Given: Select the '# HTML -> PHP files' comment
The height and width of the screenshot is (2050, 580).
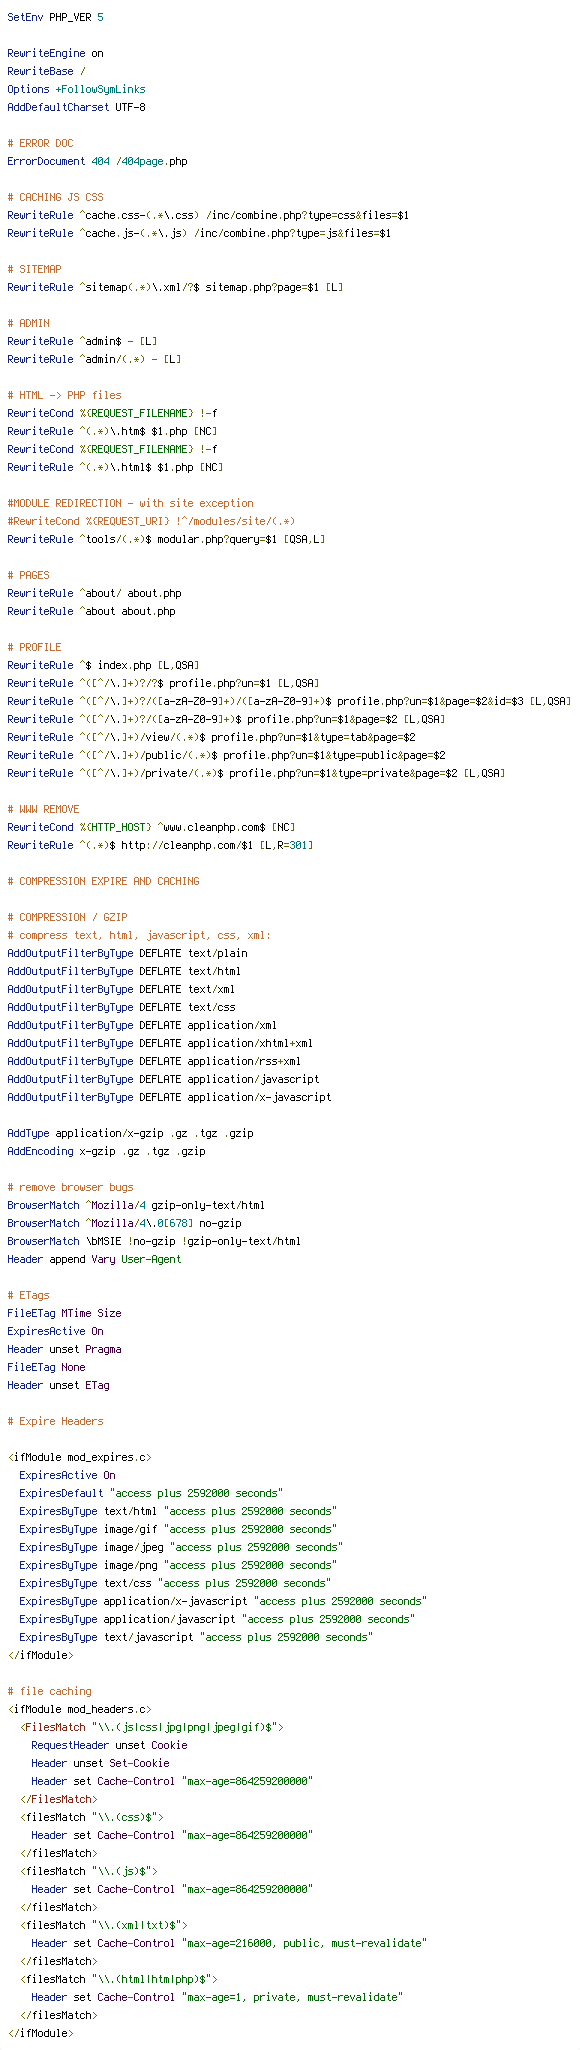Looking at the screenshot, I should (x=64, y=396).
